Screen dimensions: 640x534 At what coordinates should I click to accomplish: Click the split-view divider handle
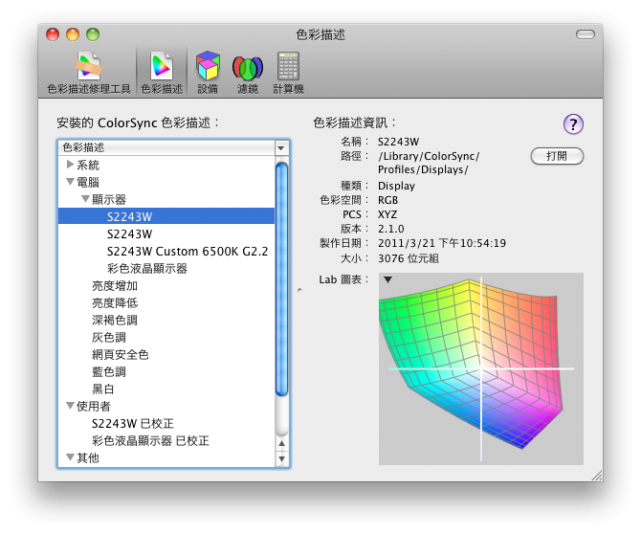(300, 290)
